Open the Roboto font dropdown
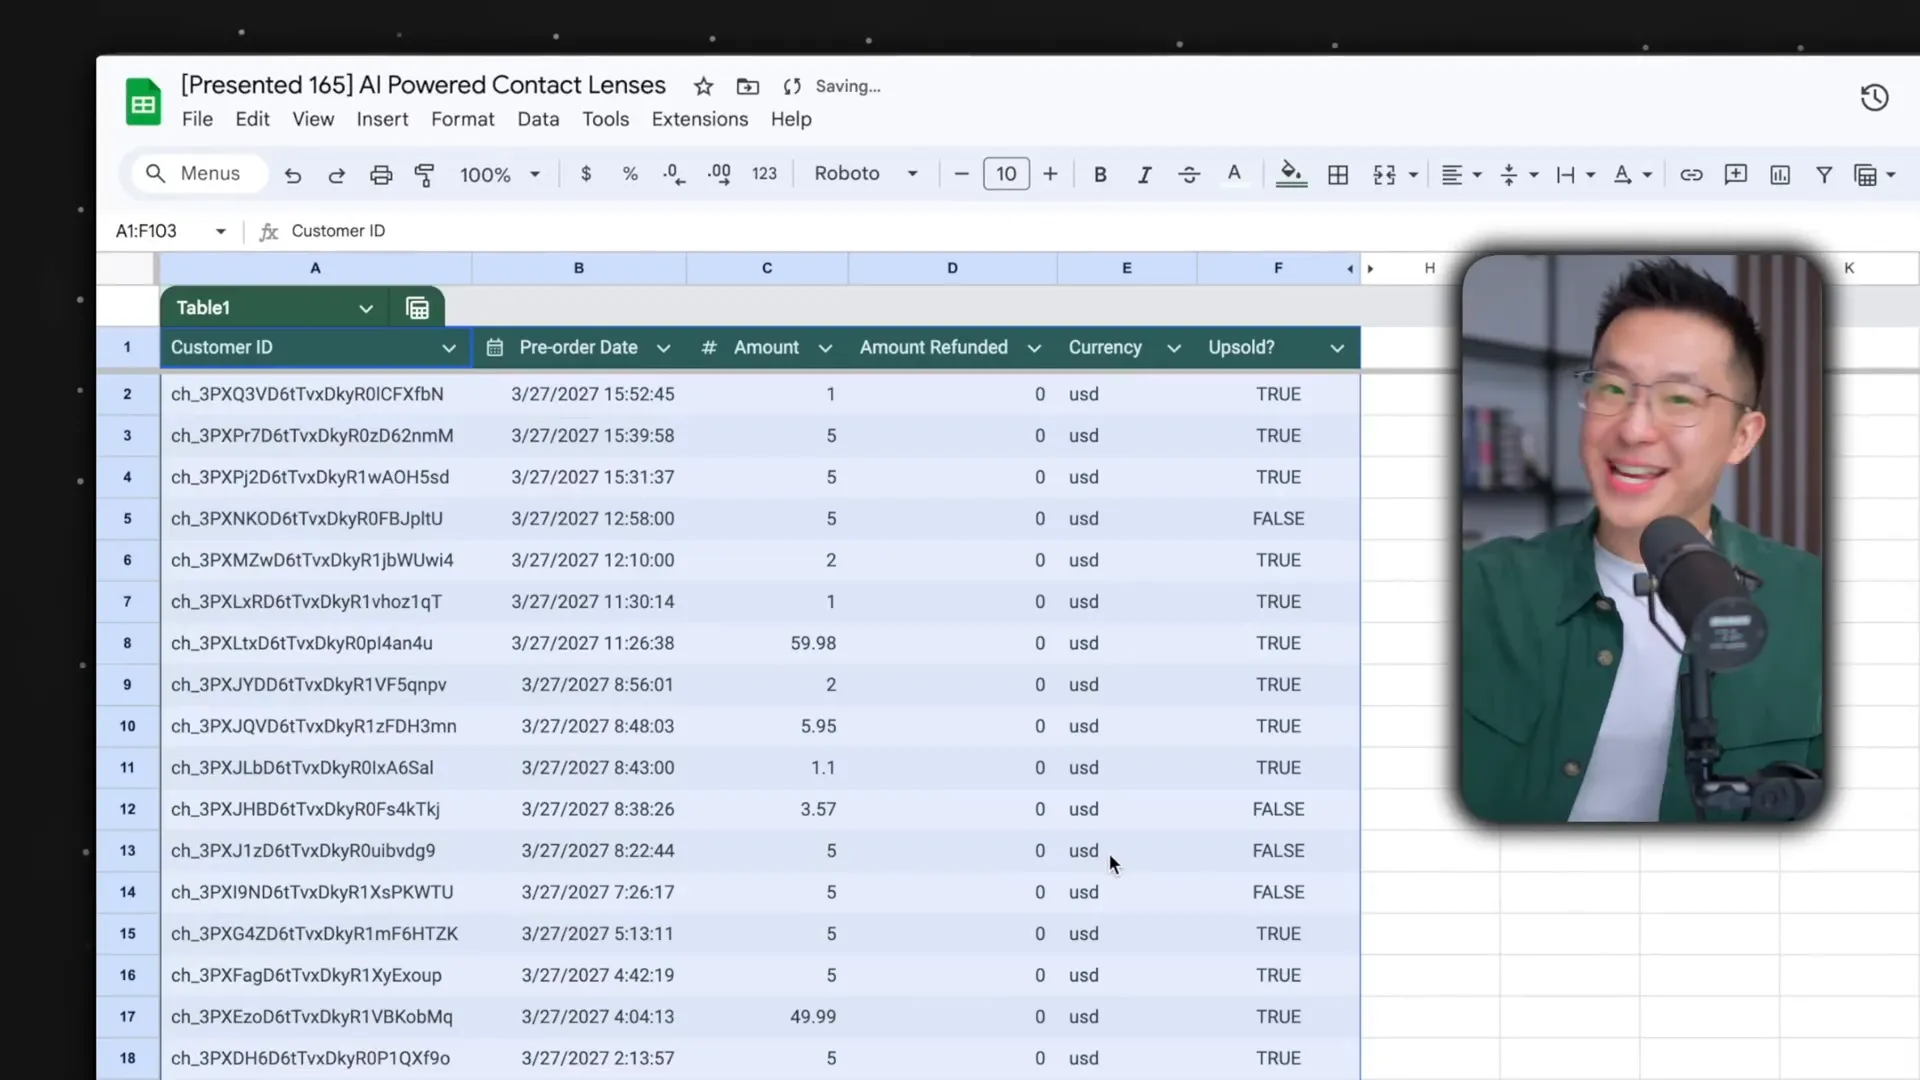Viewport: 1920px width, 1080px height. point(866,174)
